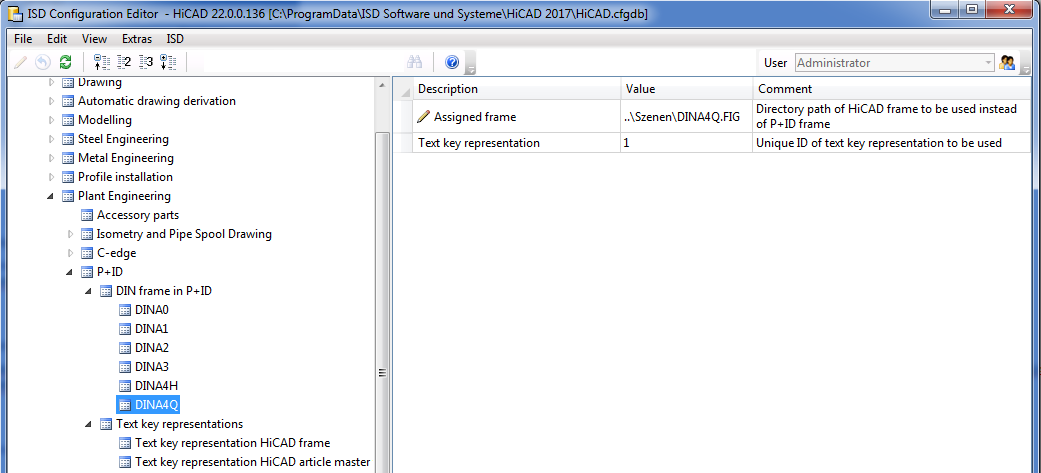Click the Value column header
The image size is (1041, 473).
[686, 89]
